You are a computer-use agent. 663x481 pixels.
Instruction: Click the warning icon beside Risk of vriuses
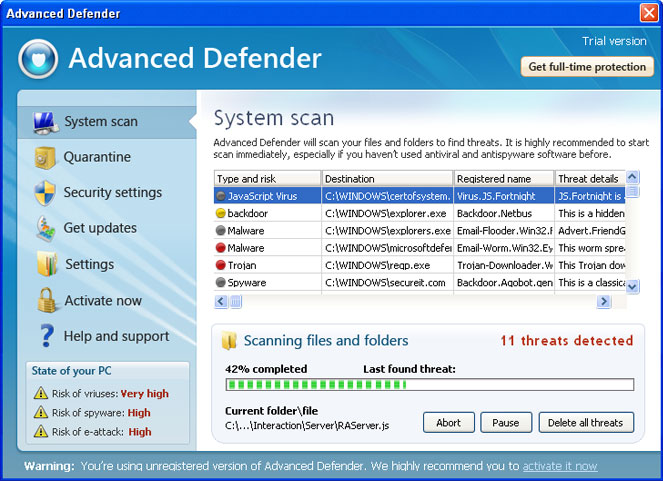(41, 393)
